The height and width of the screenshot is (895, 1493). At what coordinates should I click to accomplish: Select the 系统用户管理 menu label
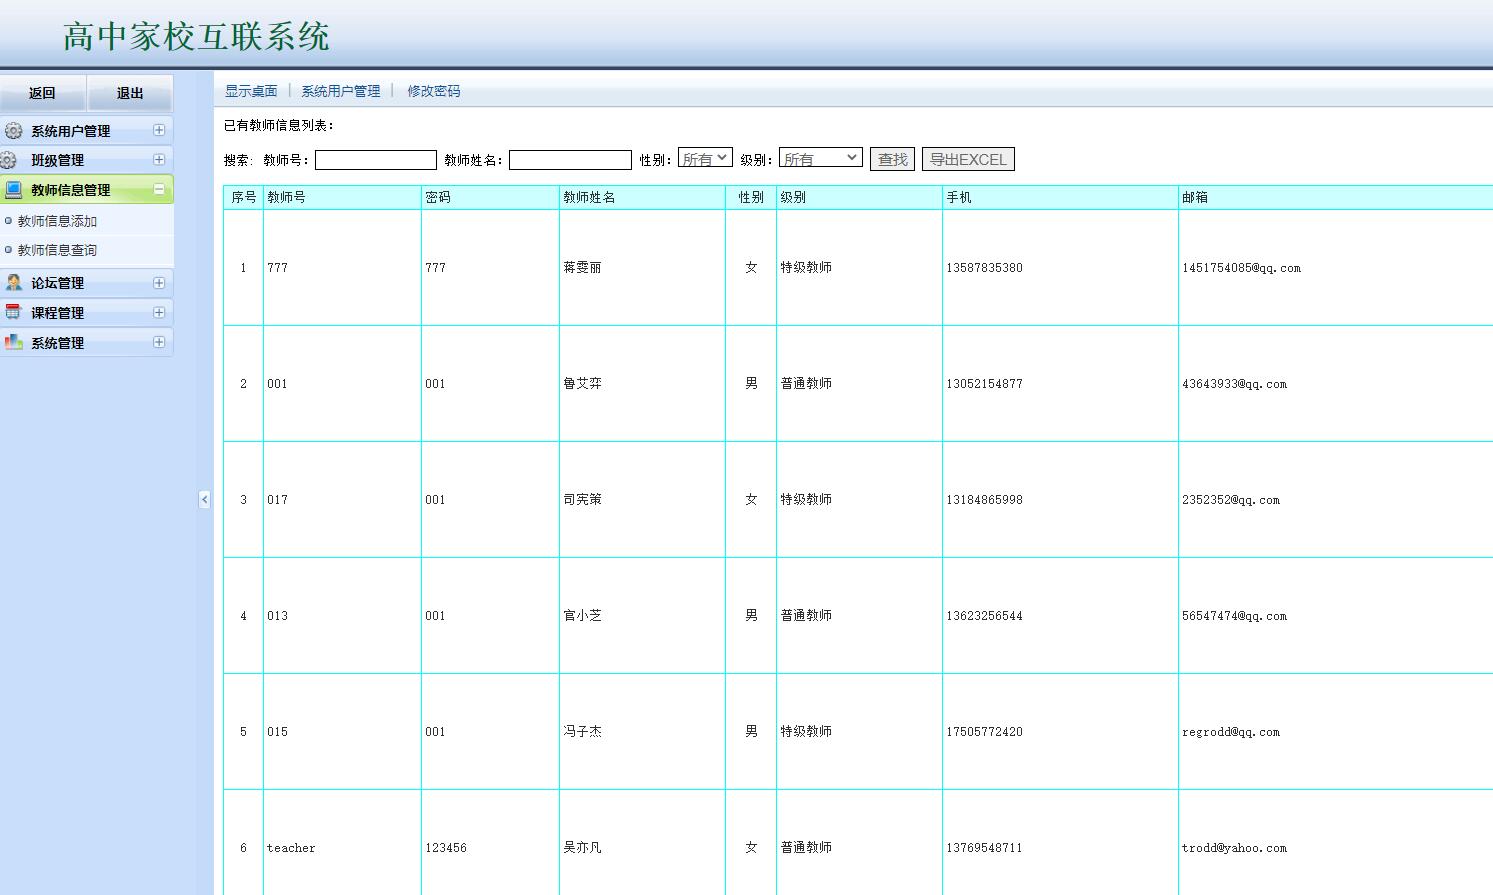(x=70, y=131)
